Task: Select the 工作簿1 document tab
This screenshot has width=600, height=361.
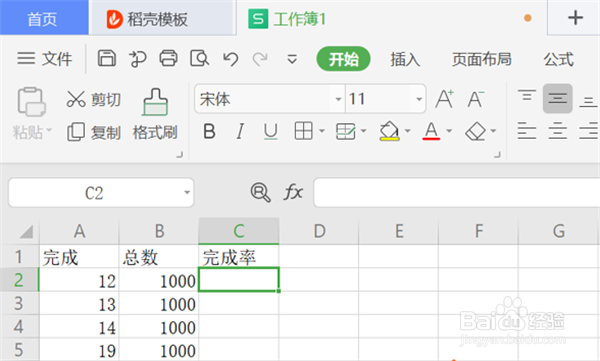Action: [392, 18]
